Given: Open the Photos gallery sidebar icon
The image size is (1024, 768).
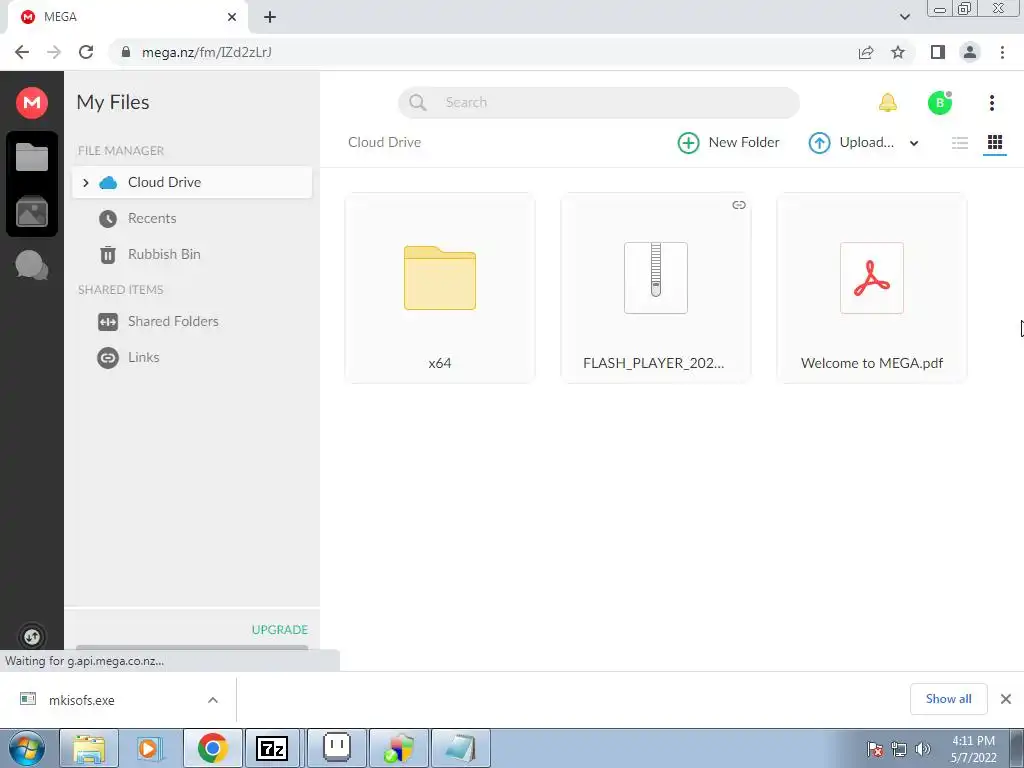Looking at the screenshot, I should click(x=32, y=211).
